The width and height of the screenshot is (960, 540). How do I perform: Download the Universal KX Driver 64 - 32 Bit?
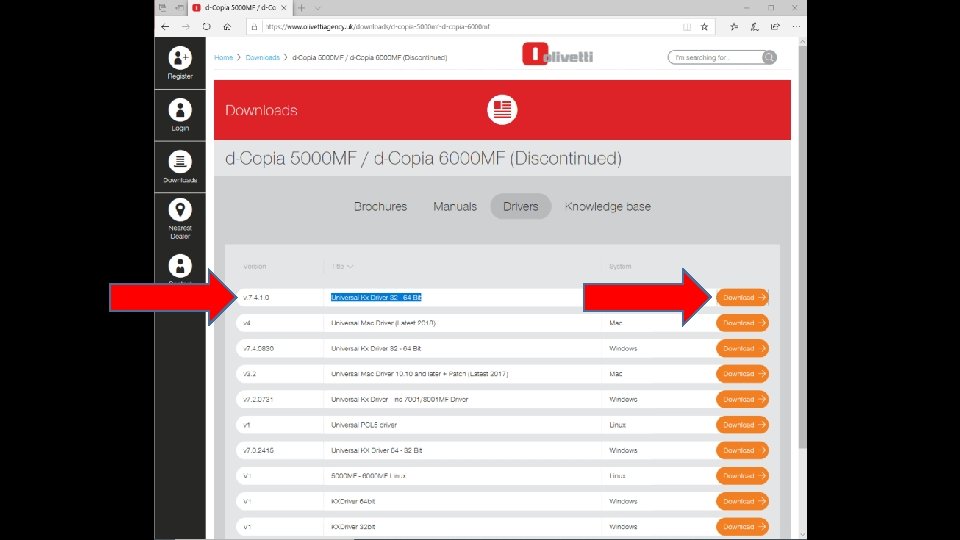(x=742, y=450)
